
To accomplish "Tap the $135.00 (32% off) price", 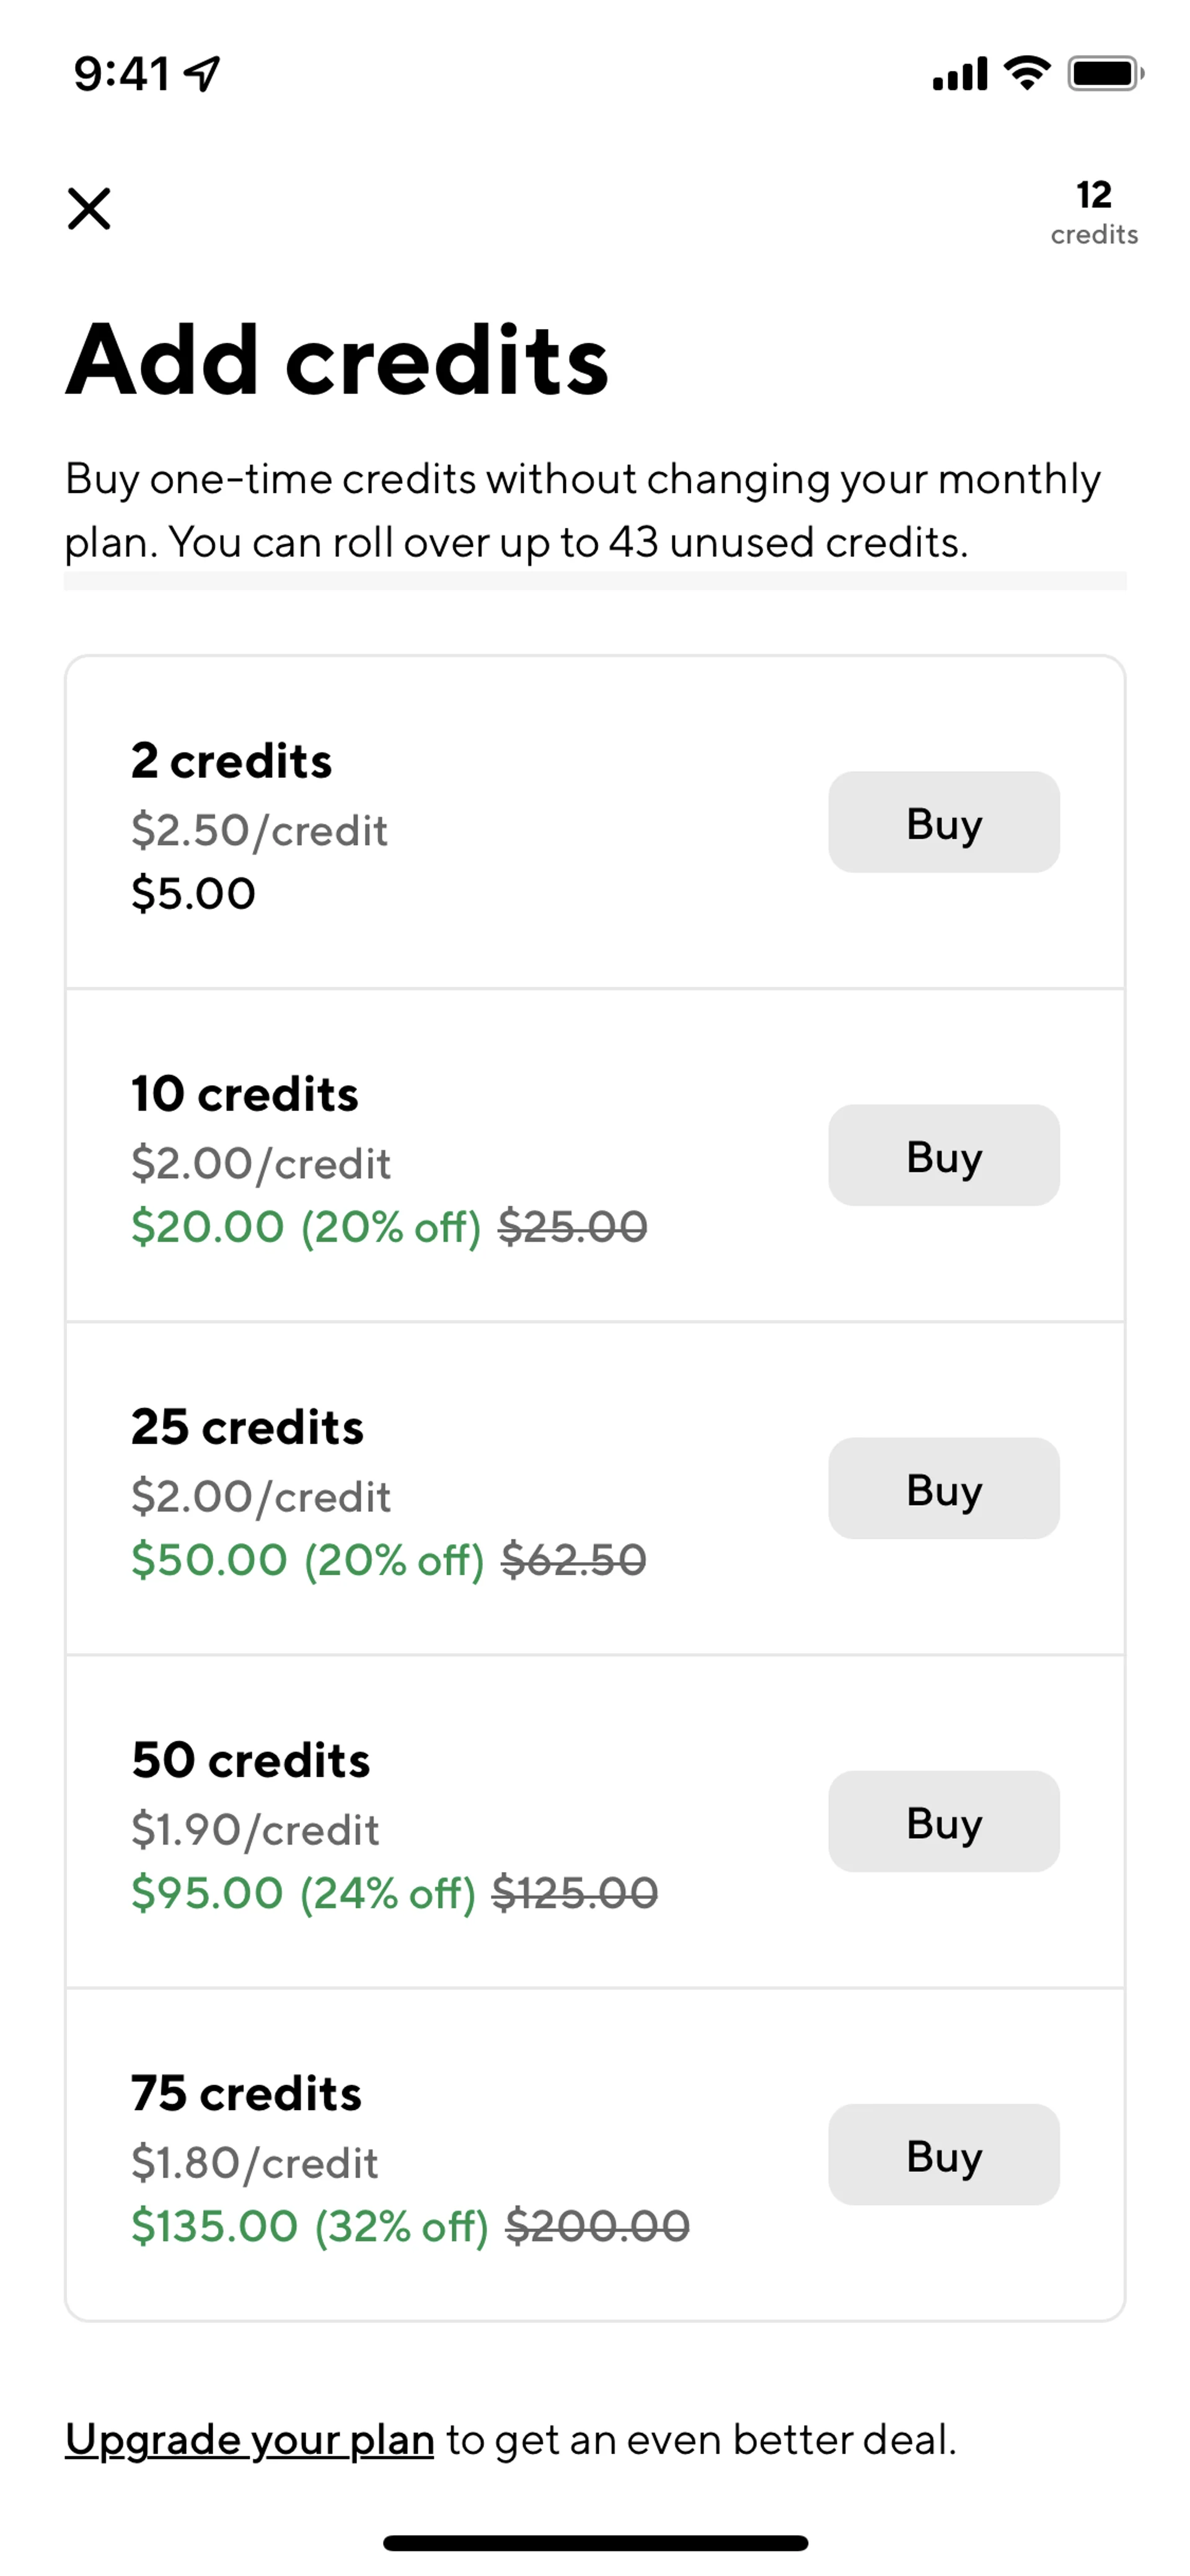I will coord(310,2226).
